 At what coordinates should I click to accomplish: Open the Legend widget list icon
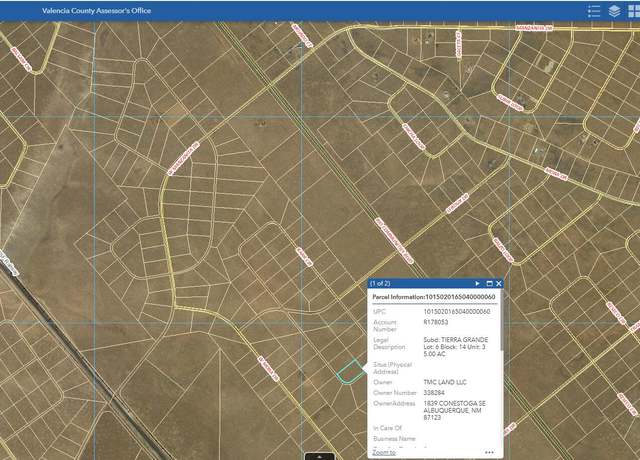(594, 11)
